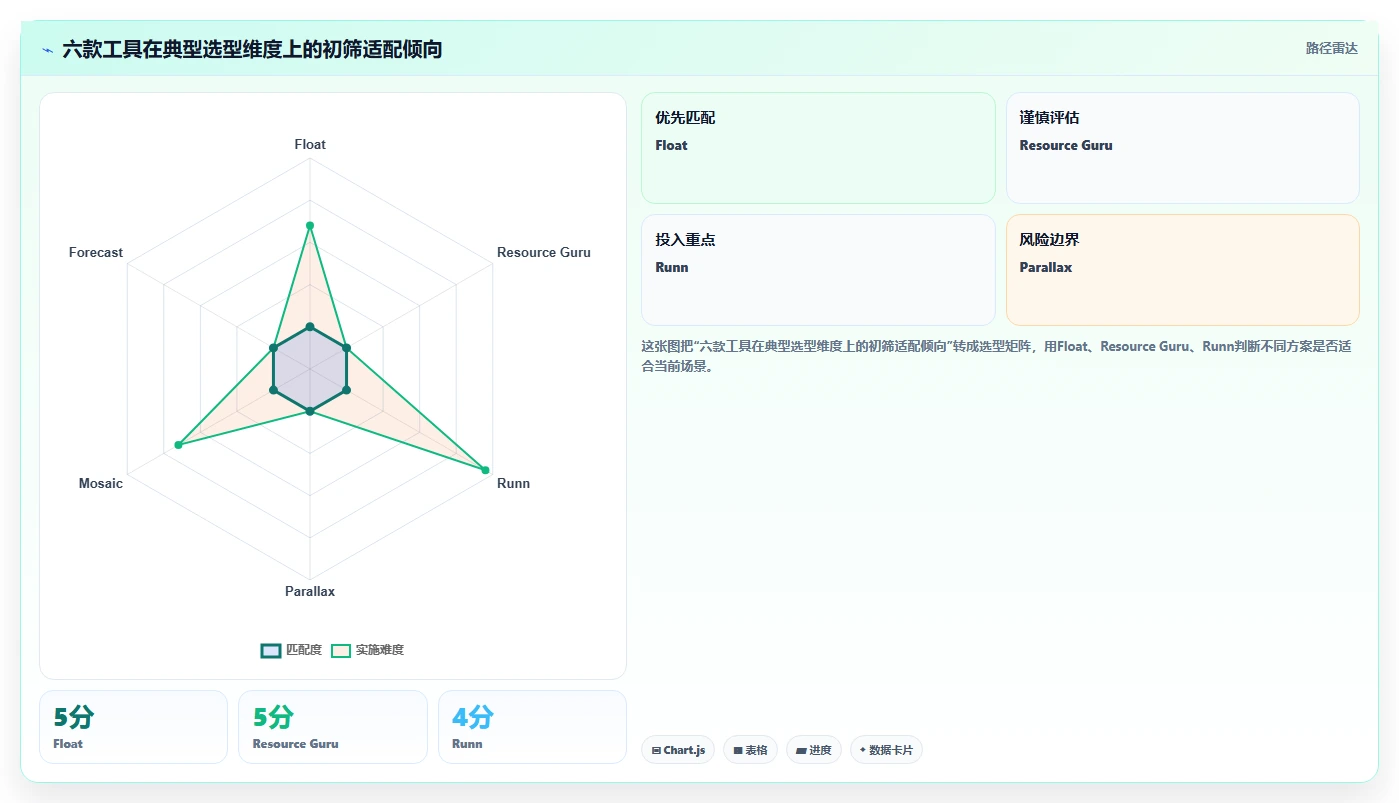Click the 实施难度 data point at Runn
The width and height of the screenshot is (1399, 803).
(x=486, y=470)
